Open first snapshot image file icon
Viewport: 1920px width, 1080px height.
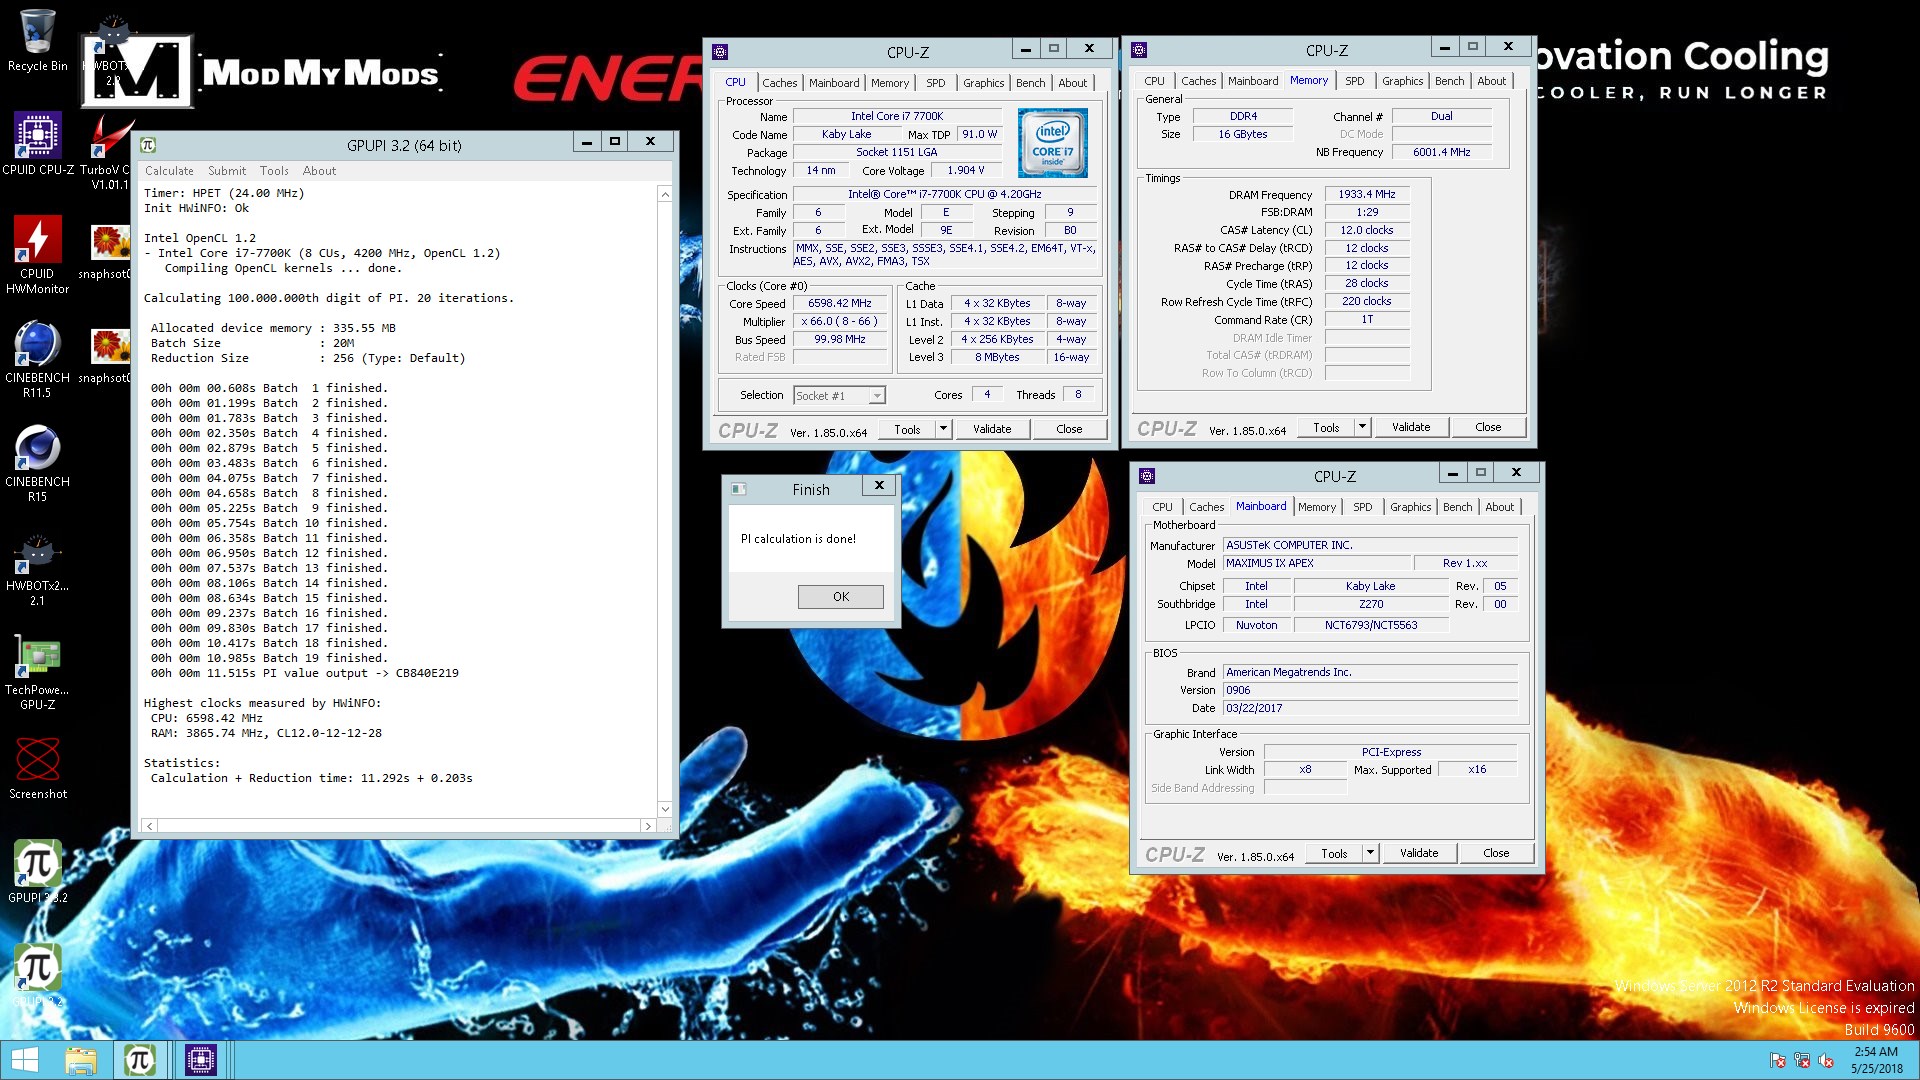pyautogui.click(x=108, y=252)
